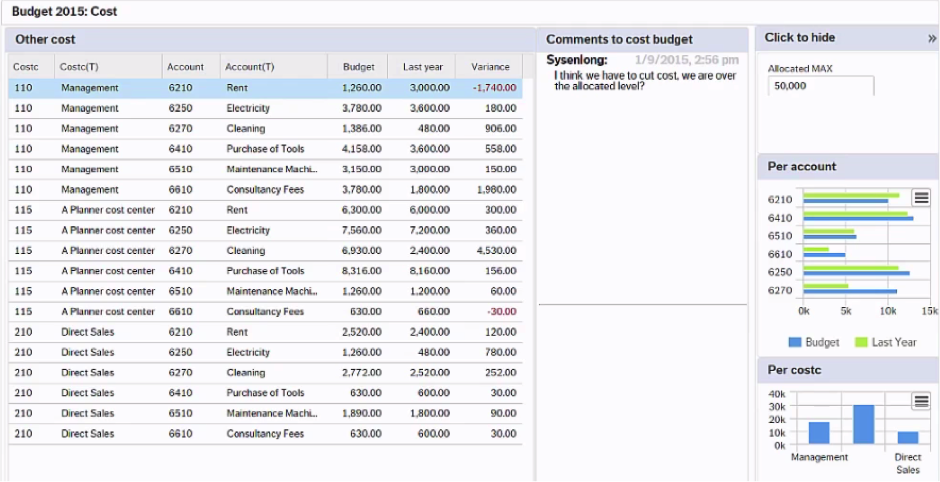Select the variance cell -1,740.00
The image size is (940, 482).
pyautogui.click(x=495, y=88)
